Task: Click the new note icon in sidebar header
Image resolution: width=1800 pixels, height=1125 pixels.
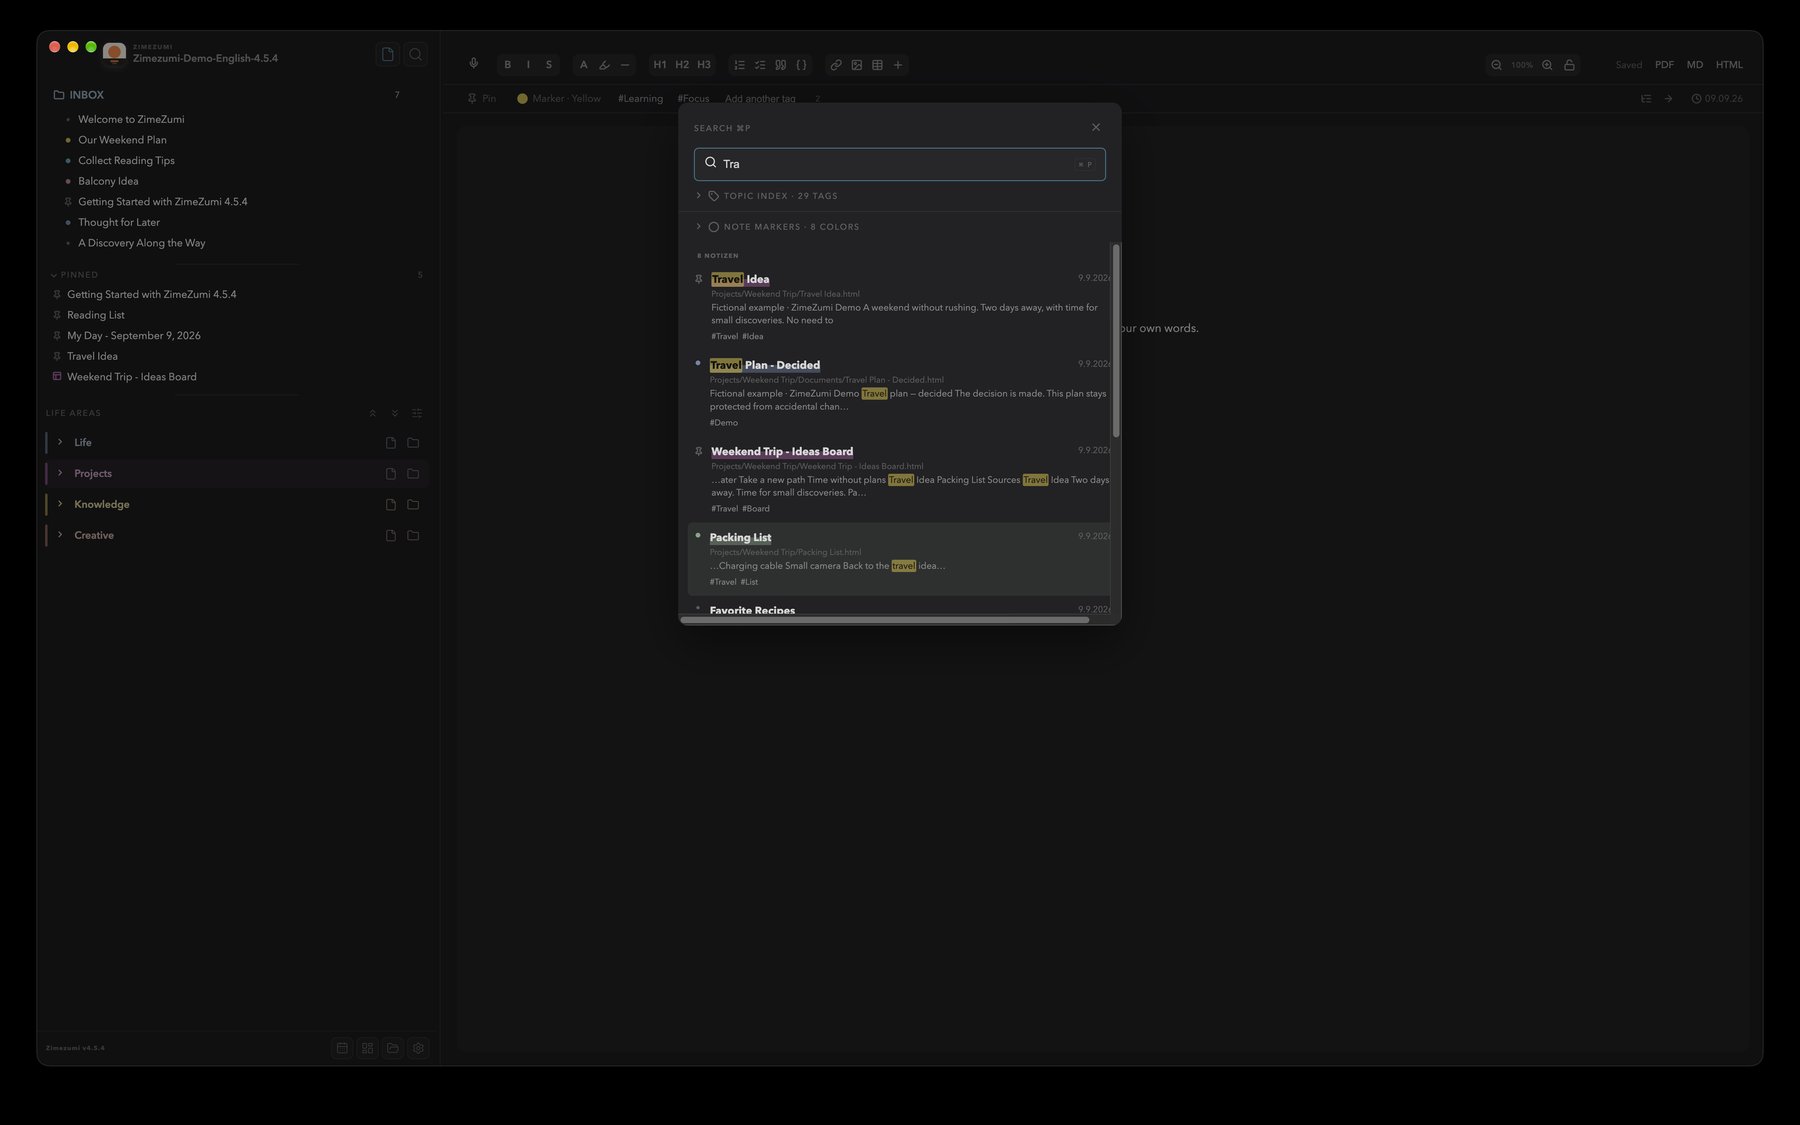Action: pyautogui.click(x=388, y=54)
